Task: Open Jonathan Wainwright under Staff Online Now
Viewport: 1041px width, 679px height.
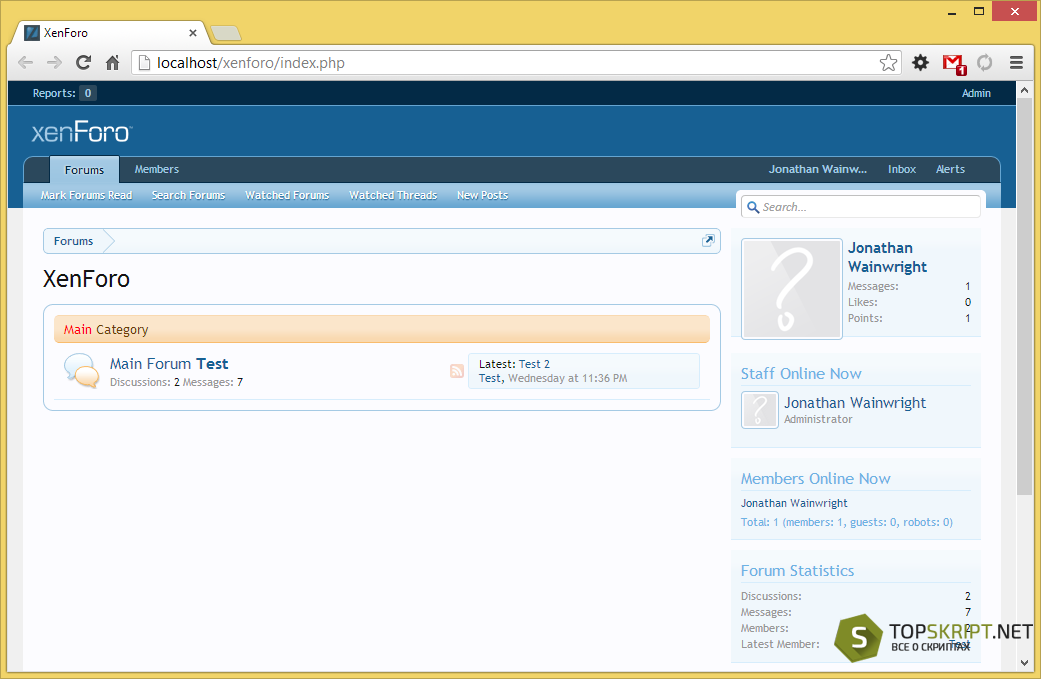Action: click(x=854, y=403)
